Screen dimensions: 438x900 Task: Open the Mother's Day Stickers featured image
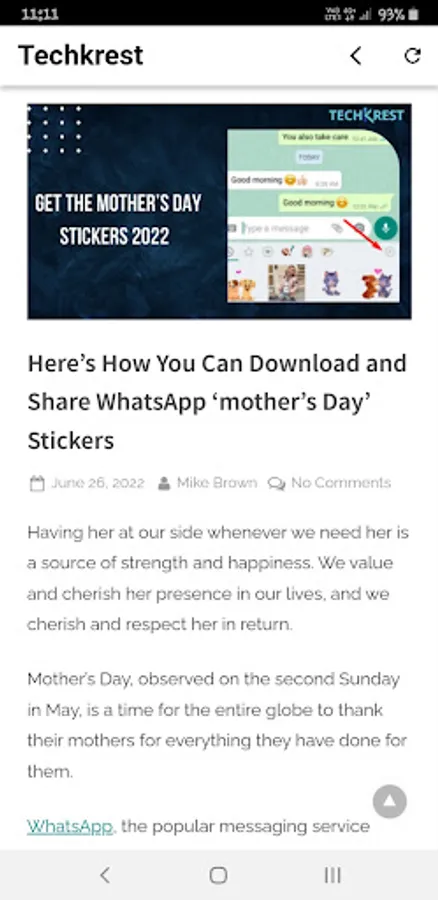[219, 211]
